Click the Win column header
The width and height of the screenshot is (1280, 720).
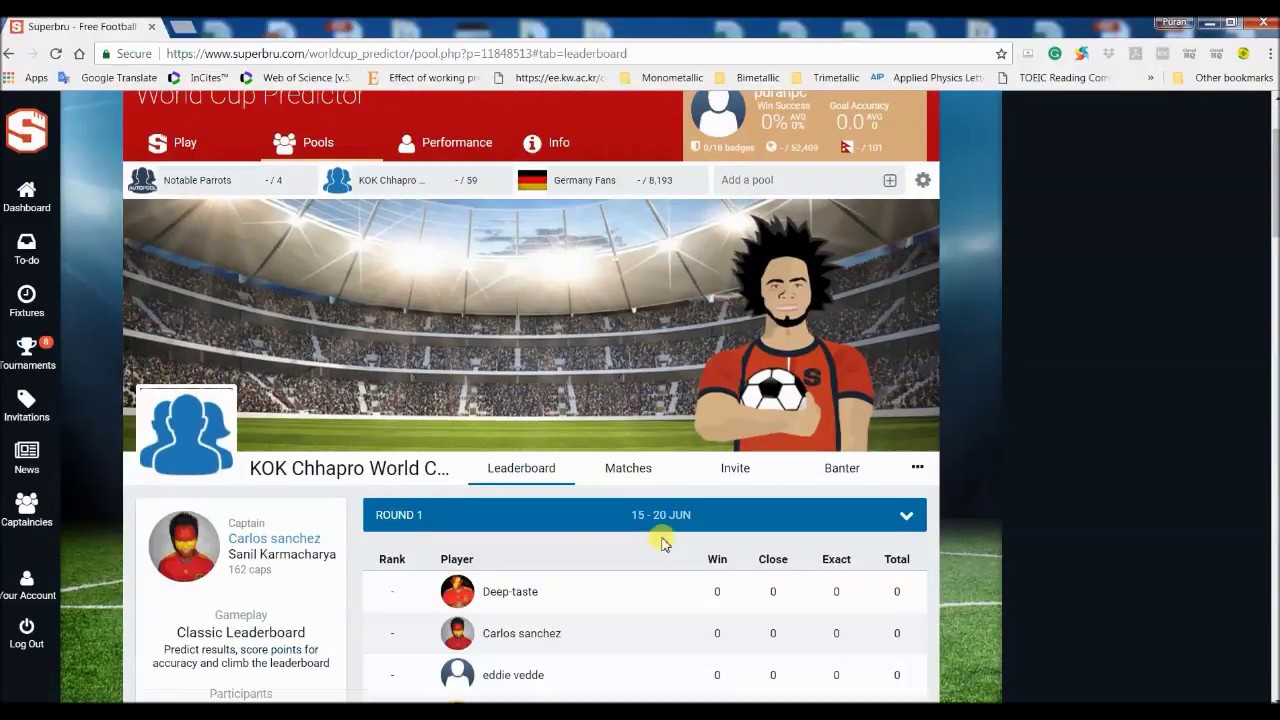point(717,559)
